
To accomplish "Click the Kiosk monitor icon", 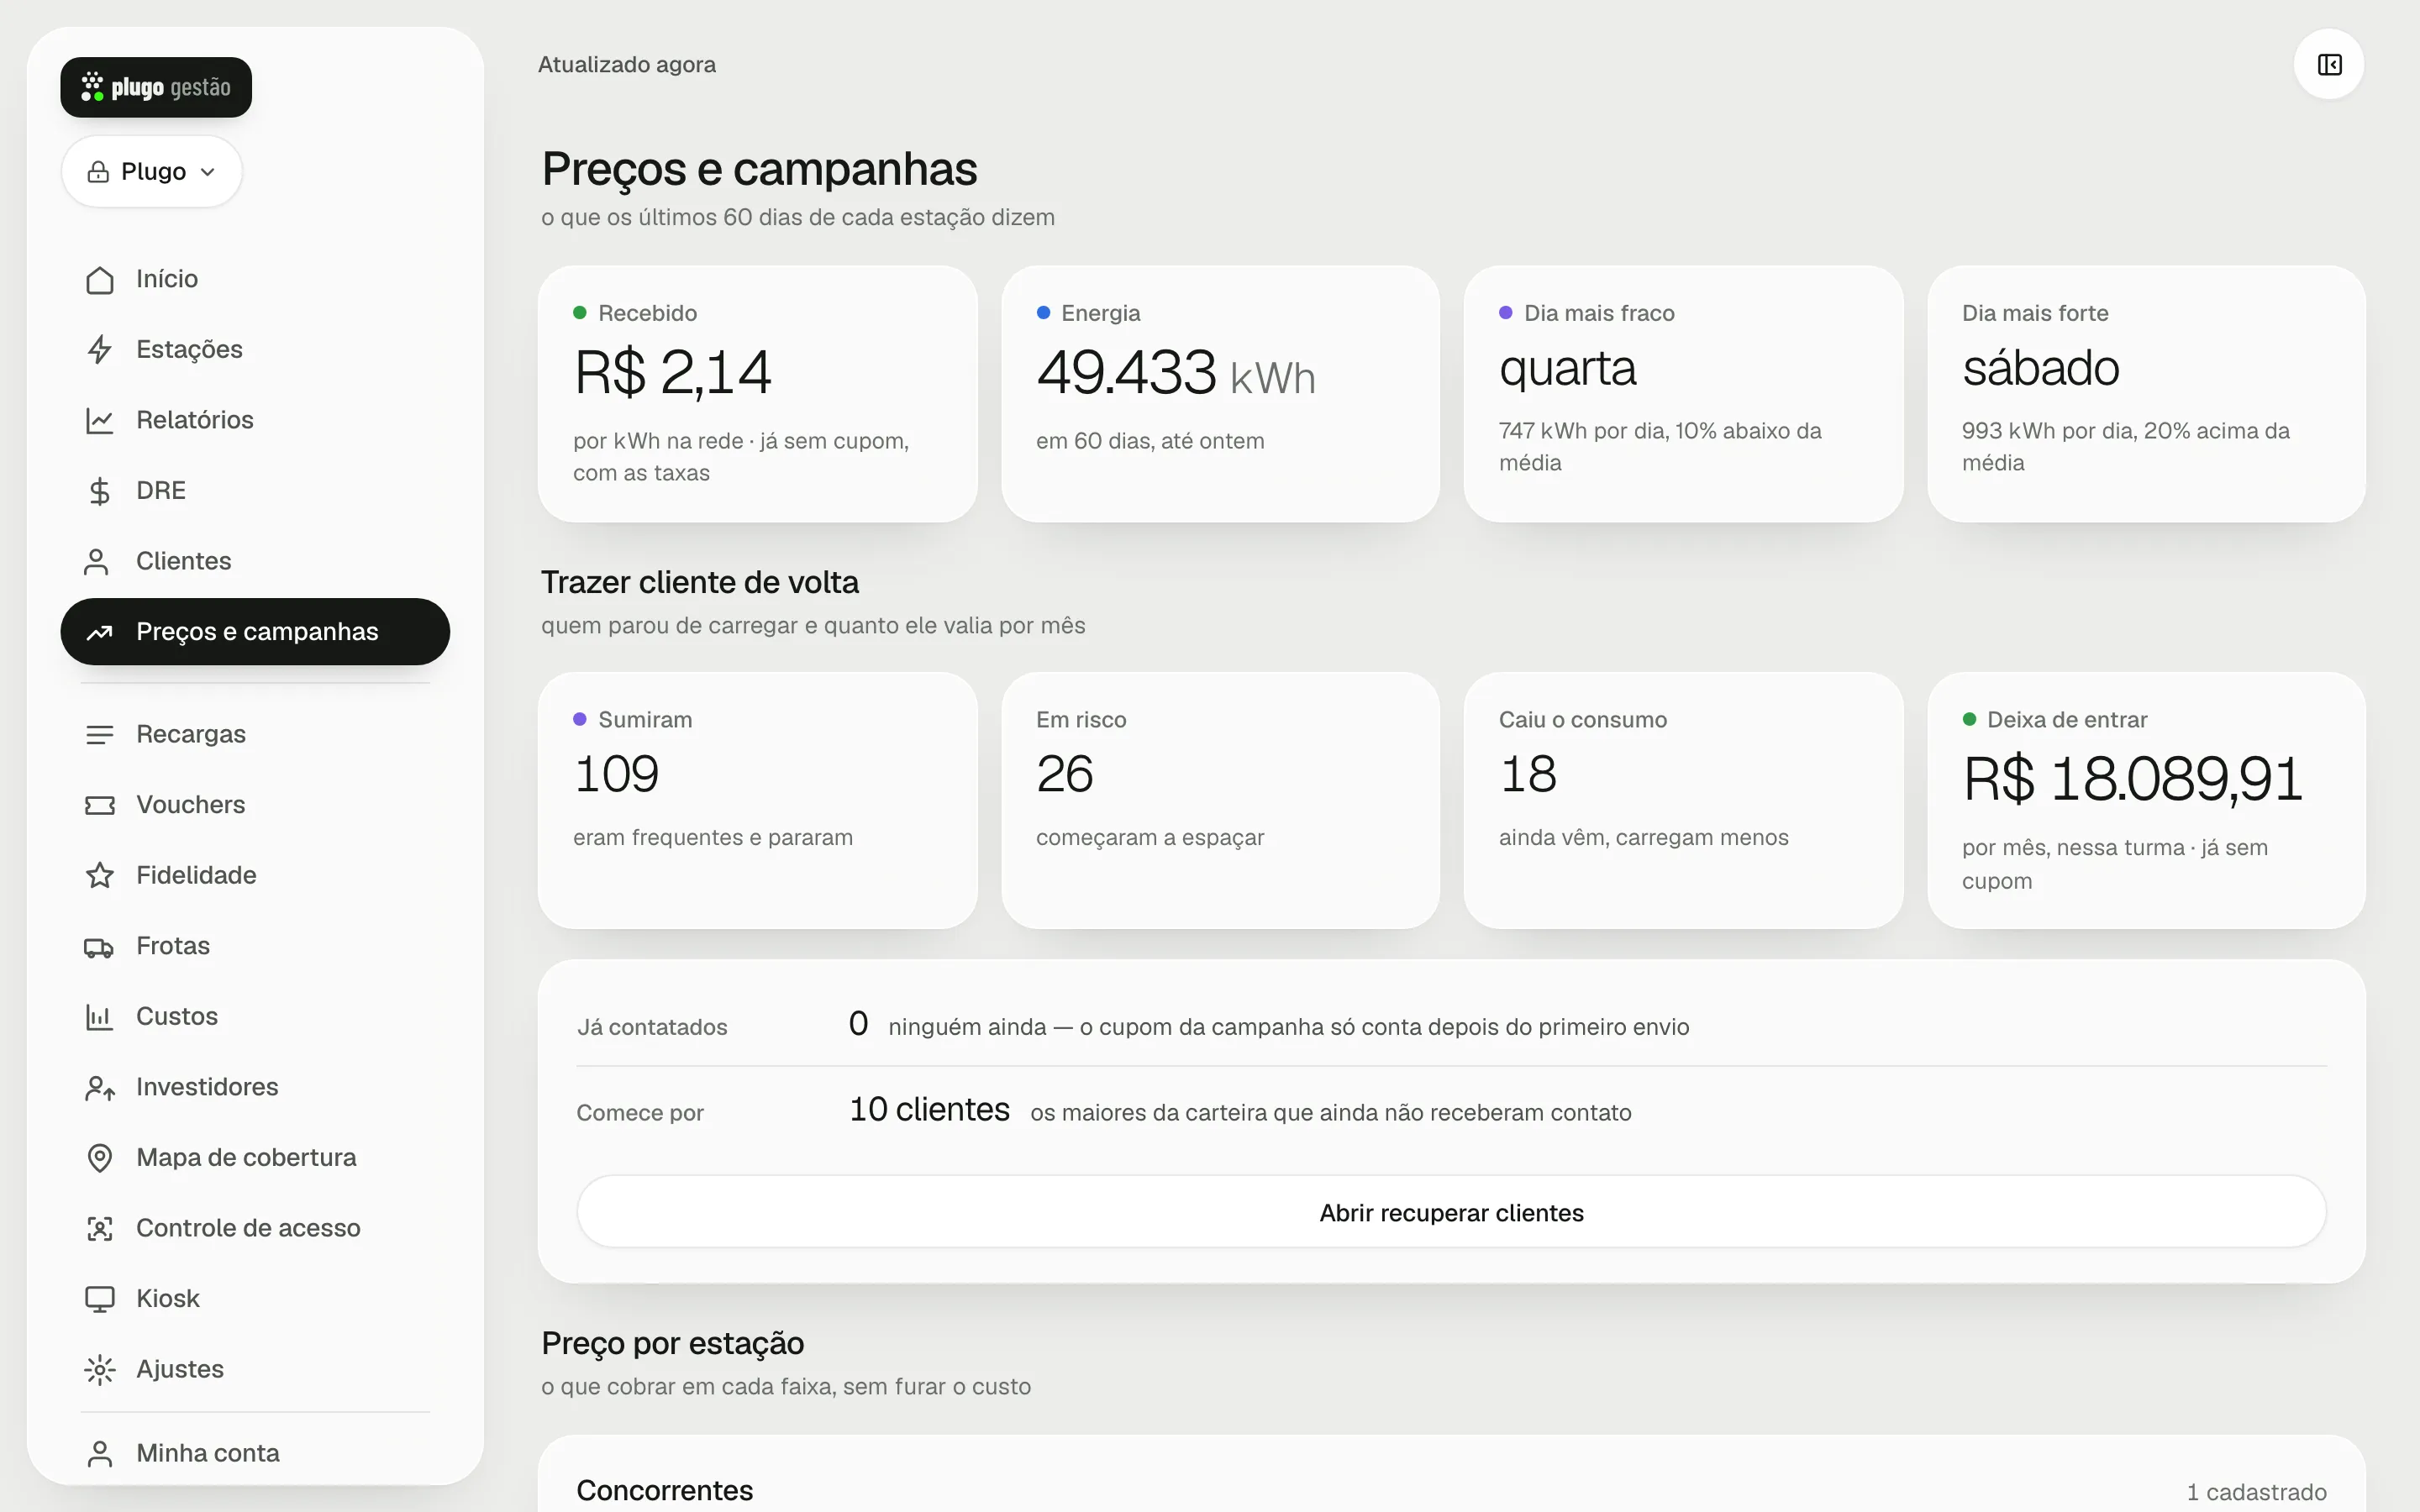I will click(99, 1299).
